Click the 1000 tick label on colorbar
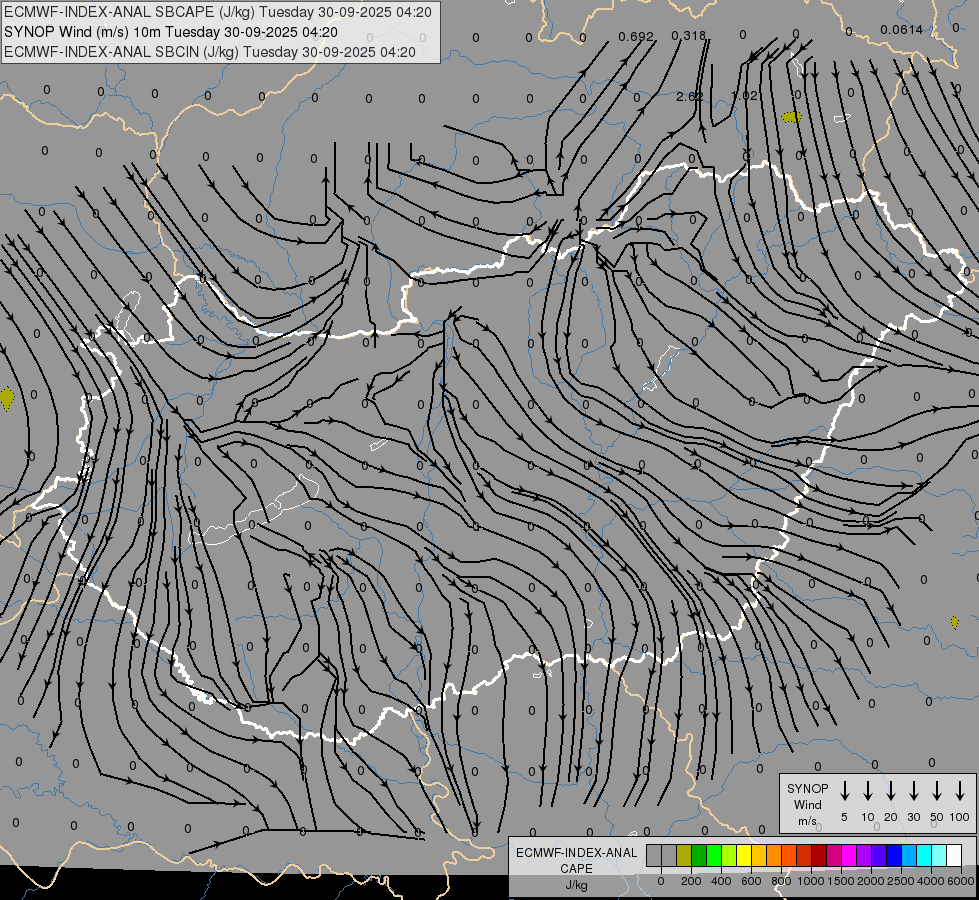979x900 pixels. pyautogui.click(x=810, y=881)
